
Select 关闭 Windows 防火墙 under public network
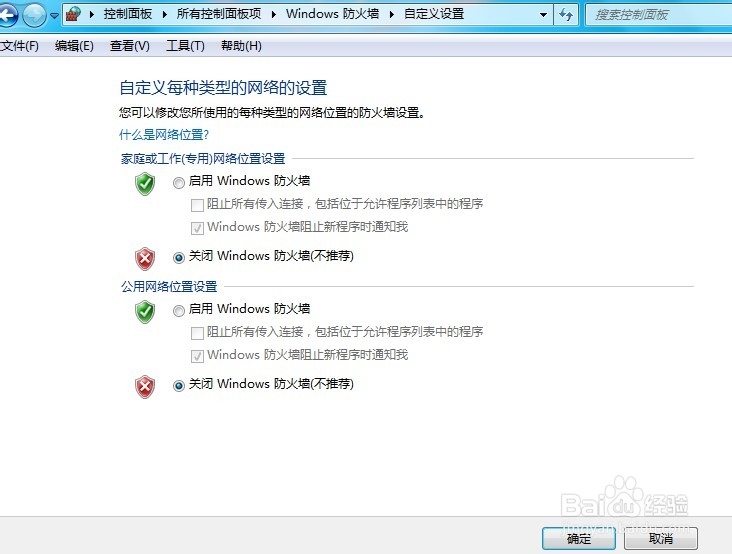(179, 386)
